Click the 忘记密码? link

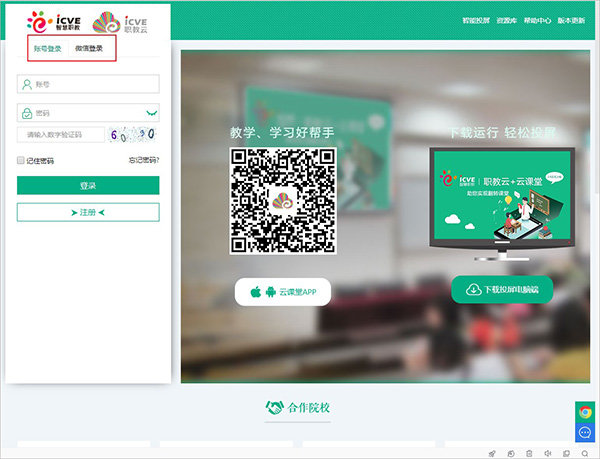144,160
